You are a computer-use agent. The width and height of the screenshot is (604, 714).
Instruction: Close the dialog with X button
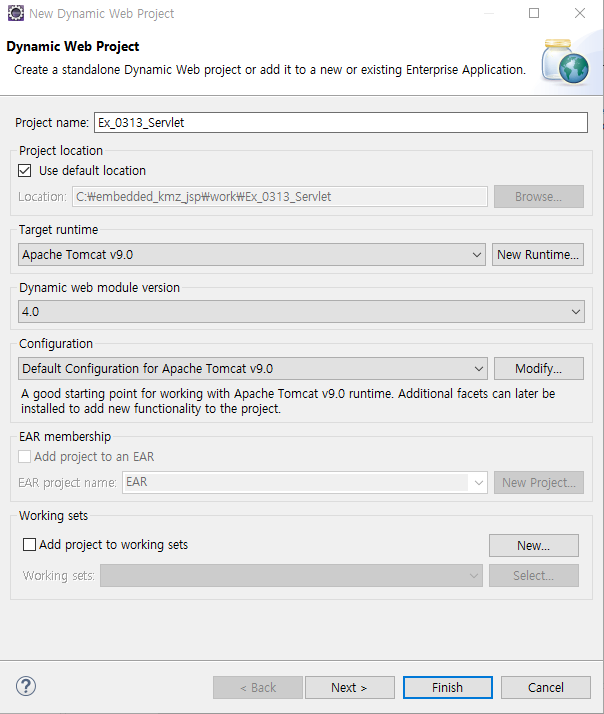pos(580,13)
